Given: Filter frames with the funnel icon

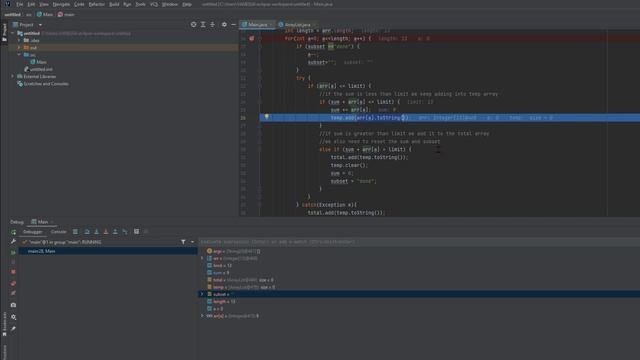Looking at the screenshot, I should (x=183, y=242).
